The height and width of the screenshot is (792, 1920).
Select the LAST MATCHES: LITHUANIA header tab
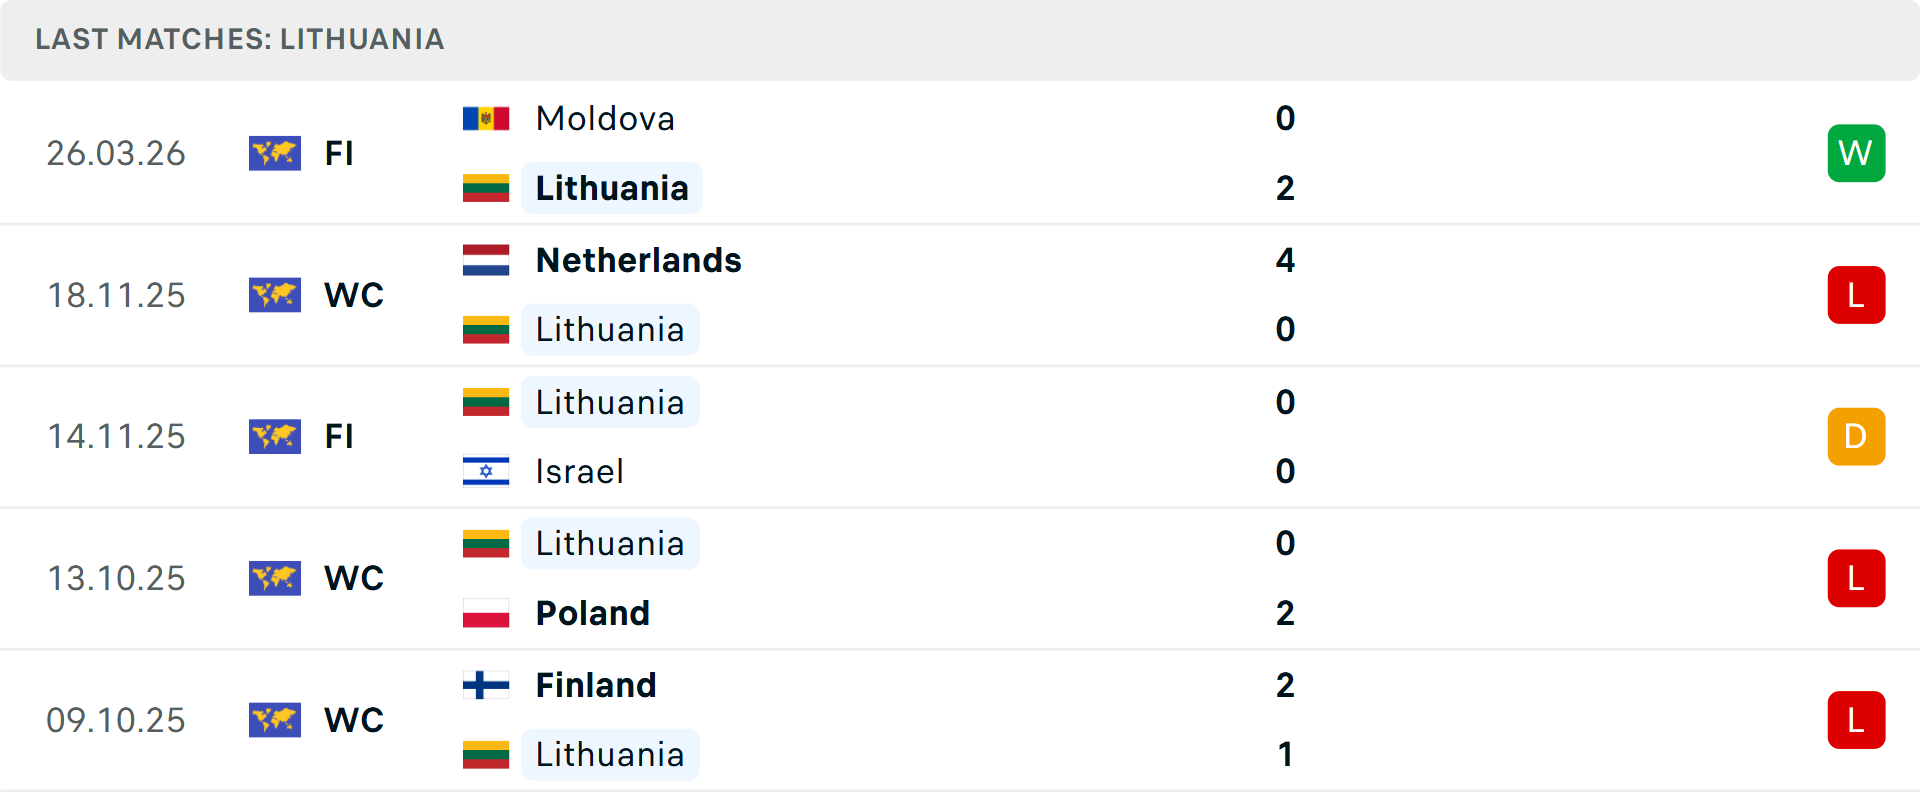[x=240, y=40]
